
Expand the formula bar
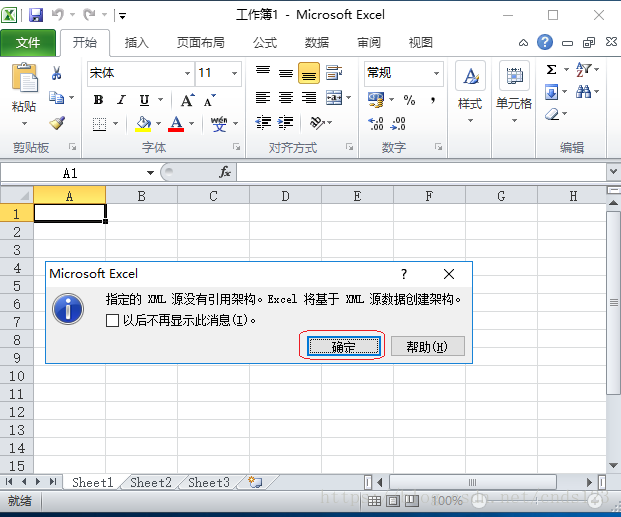(613, 172)
